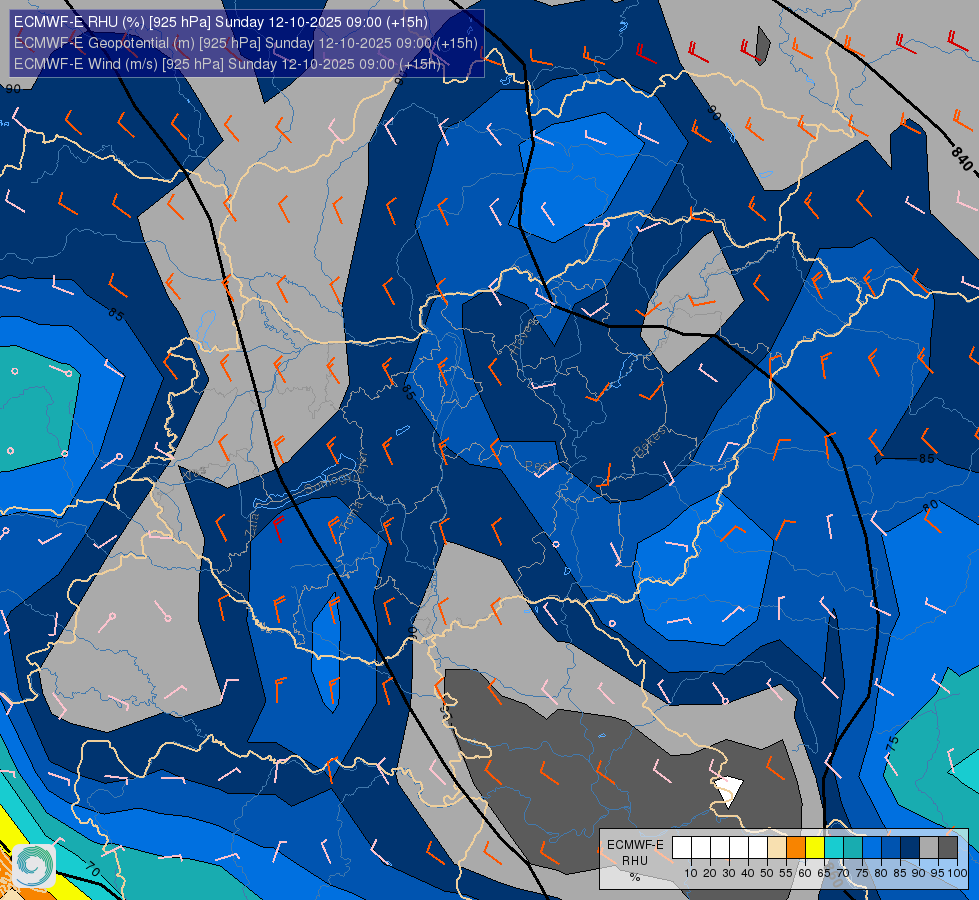Select the cyan 65-70 legend swatch
Viewport: 979px width, 900px height.
pyautogui.click(x=834, y=848)
